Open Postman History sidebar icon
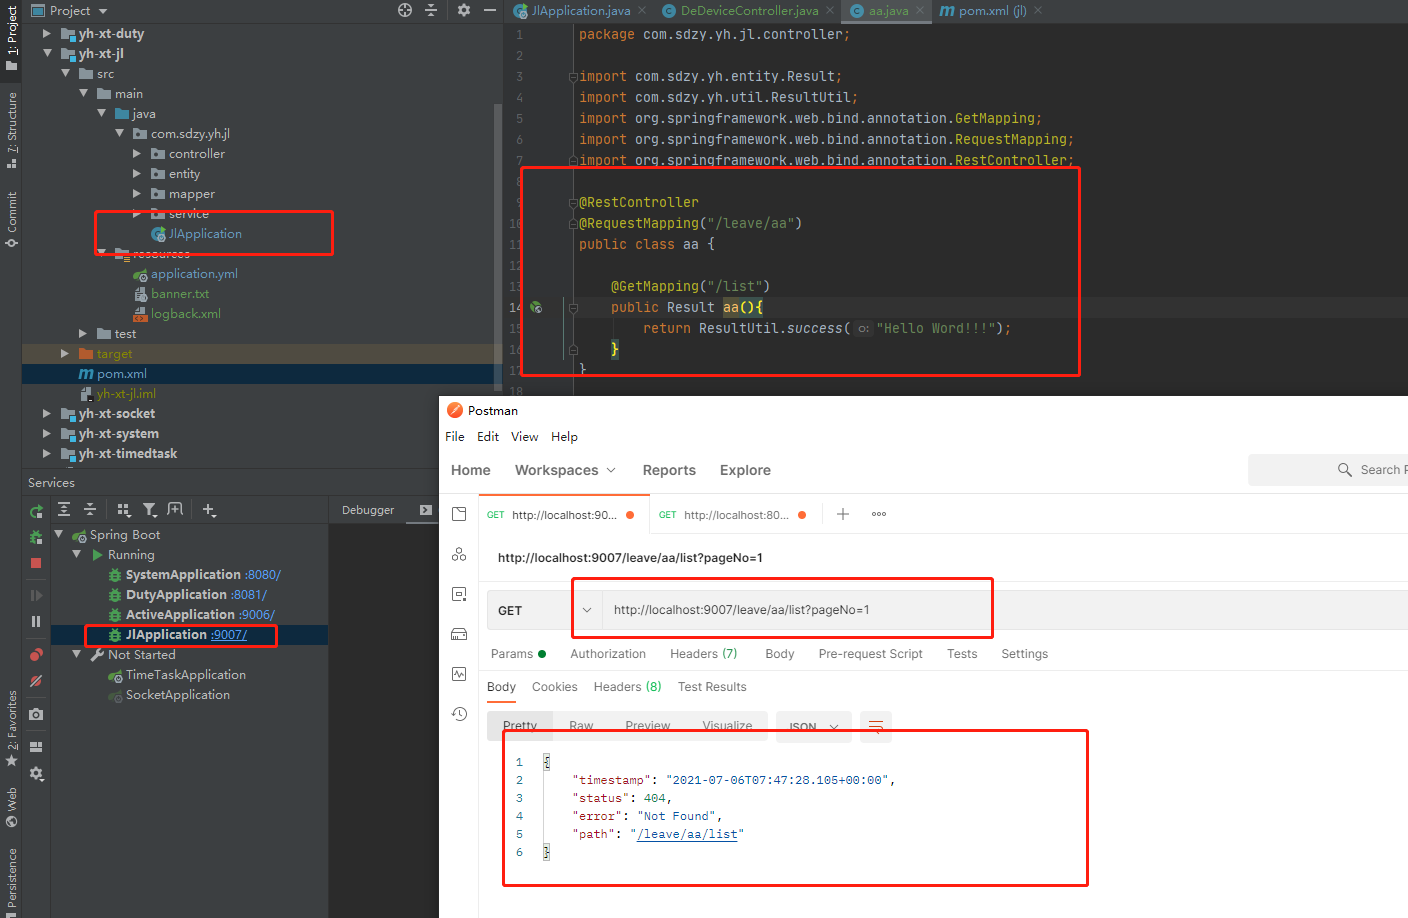The height and width of the screenshot is (918, 1408). [459, 714]
